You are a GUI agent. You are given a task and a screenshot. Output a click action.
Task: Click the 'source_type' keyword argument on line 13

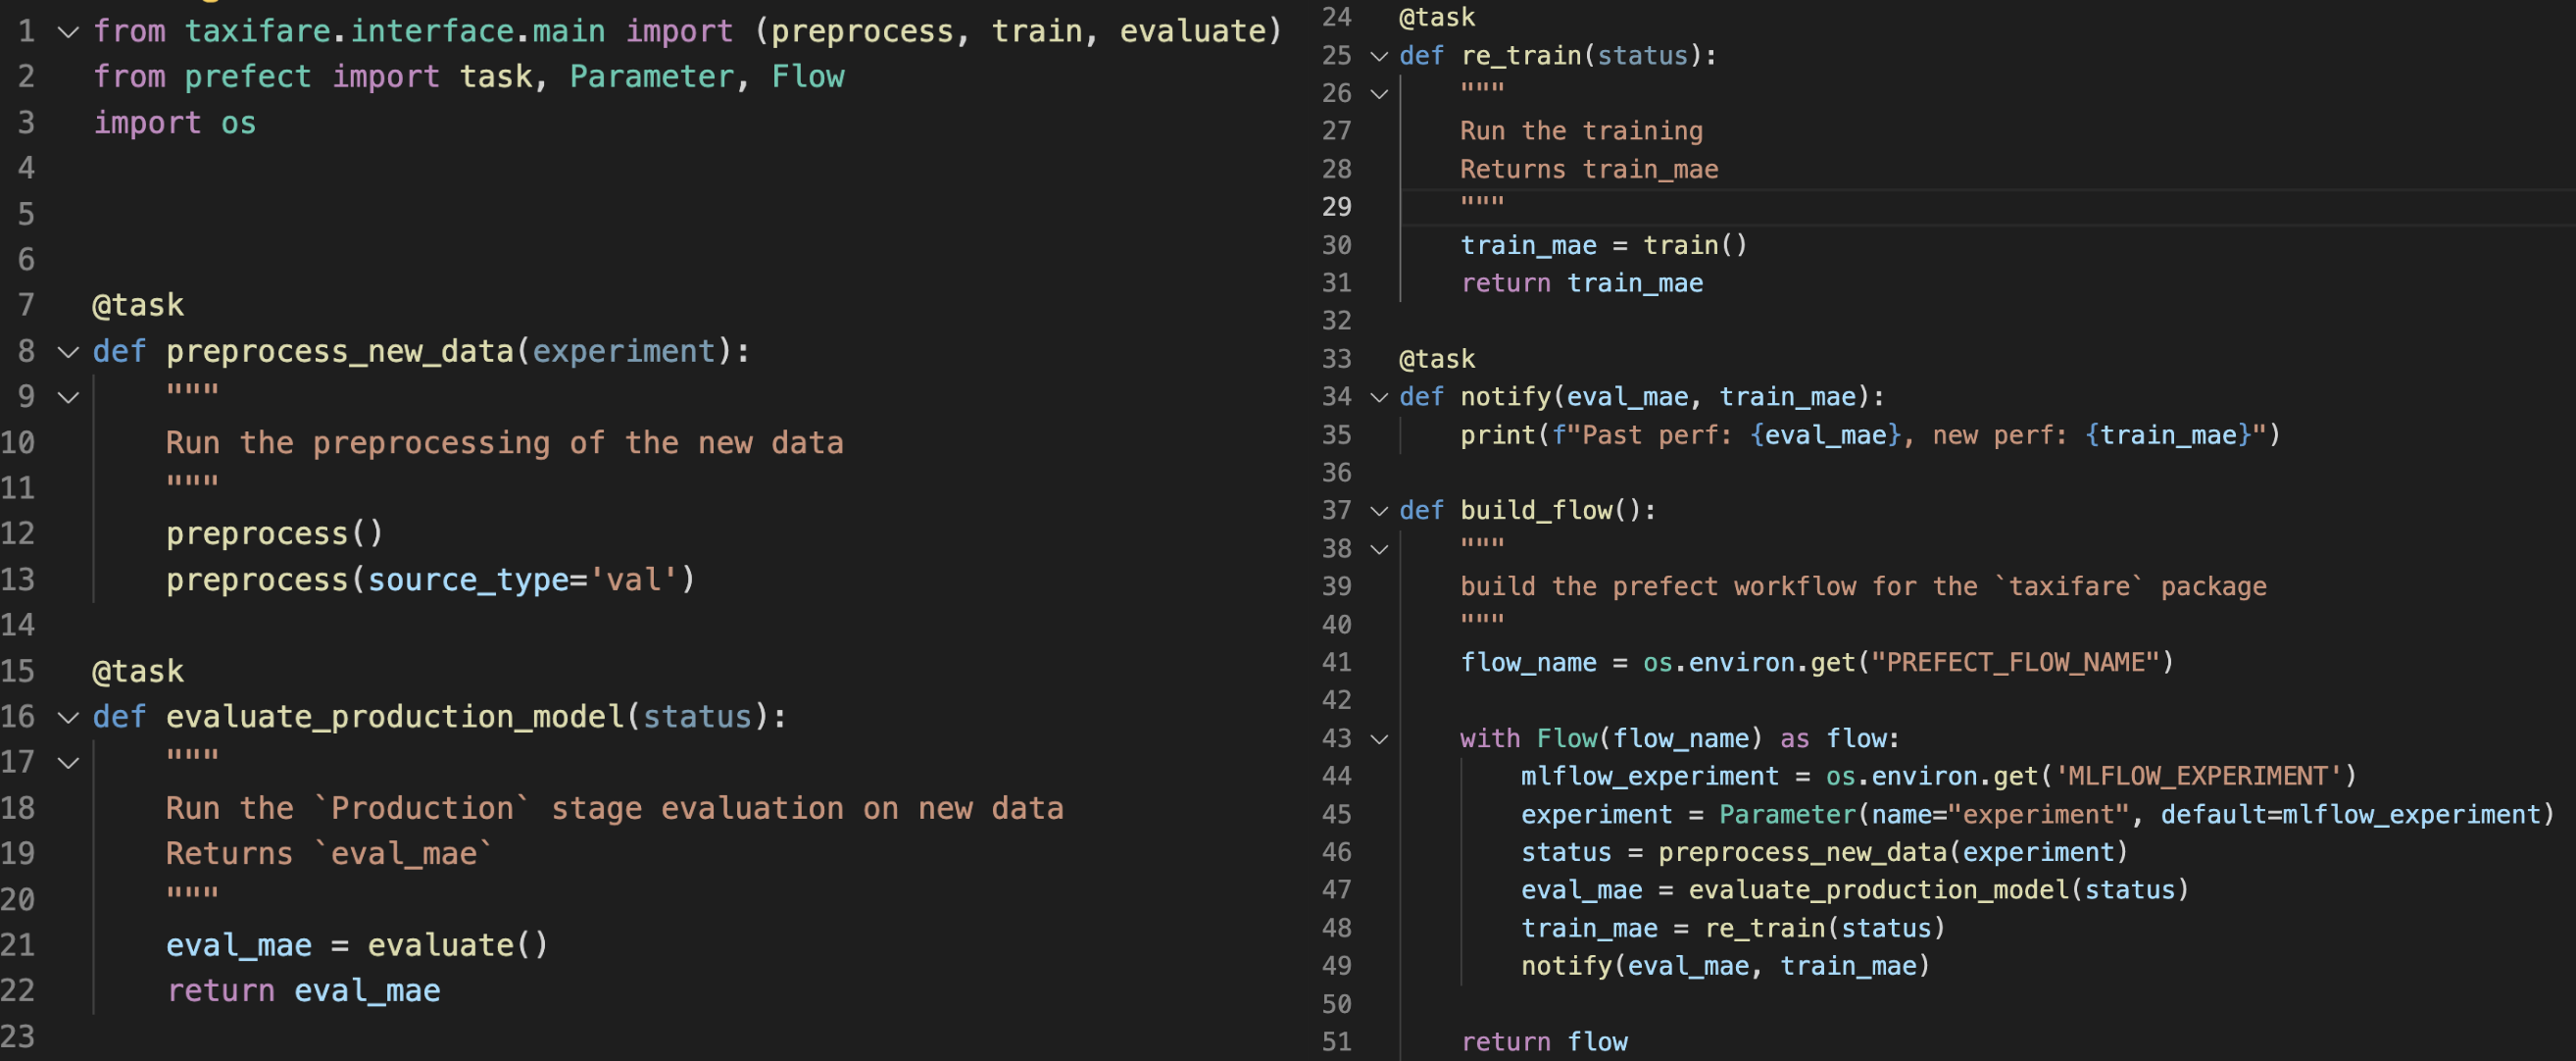coord(468,580)
